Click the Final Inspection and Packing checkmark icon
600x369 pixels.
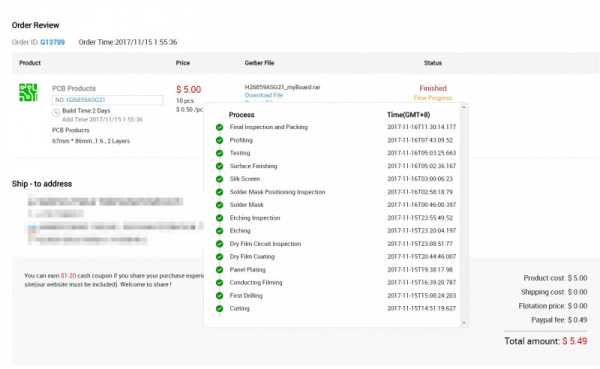(x=219, y=127)
